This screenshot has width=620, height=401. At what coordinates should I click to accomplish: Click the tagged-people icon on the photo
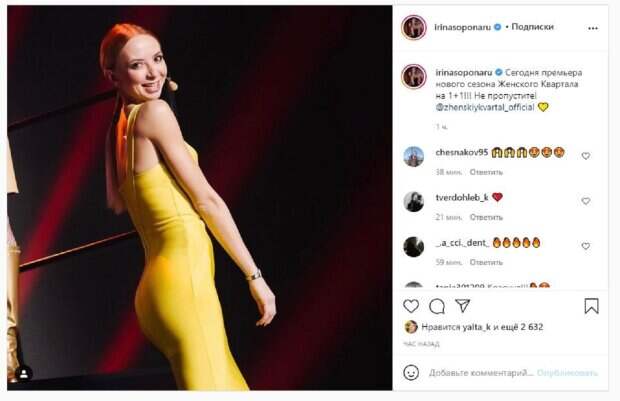pos(24,373)
